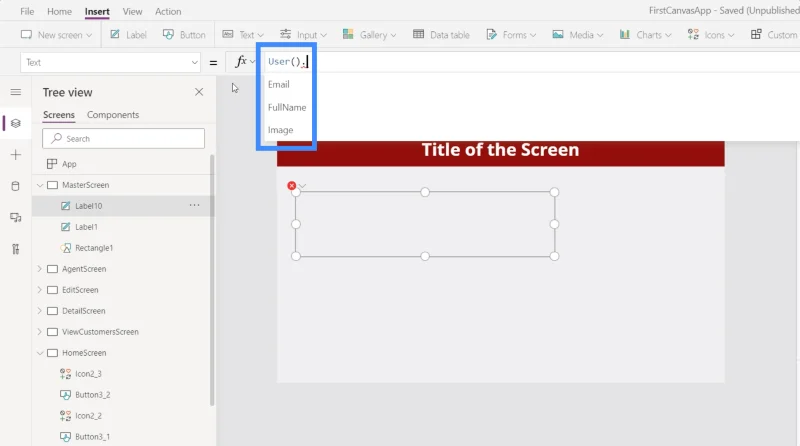Select HomeScreen in the tree

click(84, 353)
